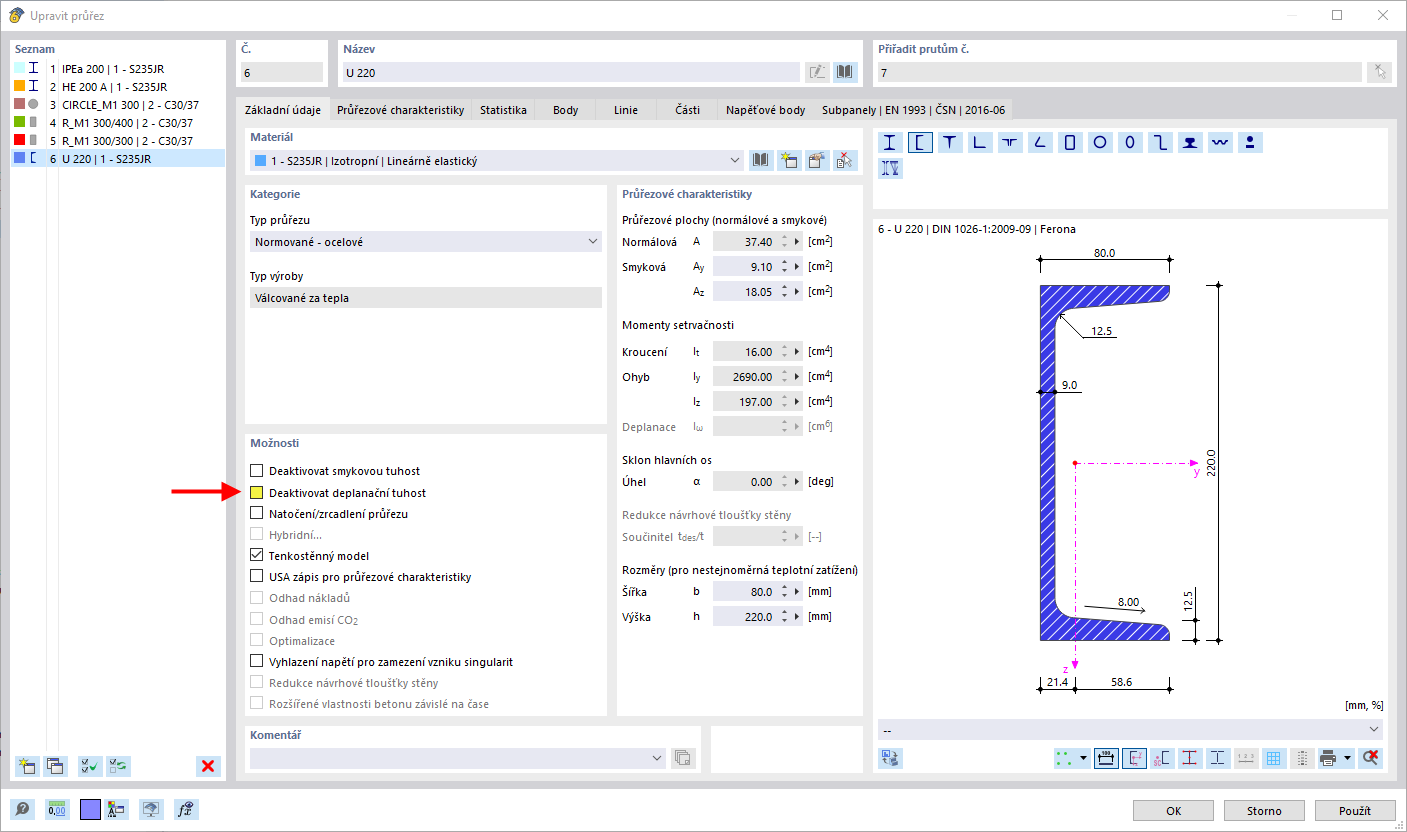1407x832 pixels.
Task: Click spinner arrows for Normálová A value
Action: coord(783,242)
